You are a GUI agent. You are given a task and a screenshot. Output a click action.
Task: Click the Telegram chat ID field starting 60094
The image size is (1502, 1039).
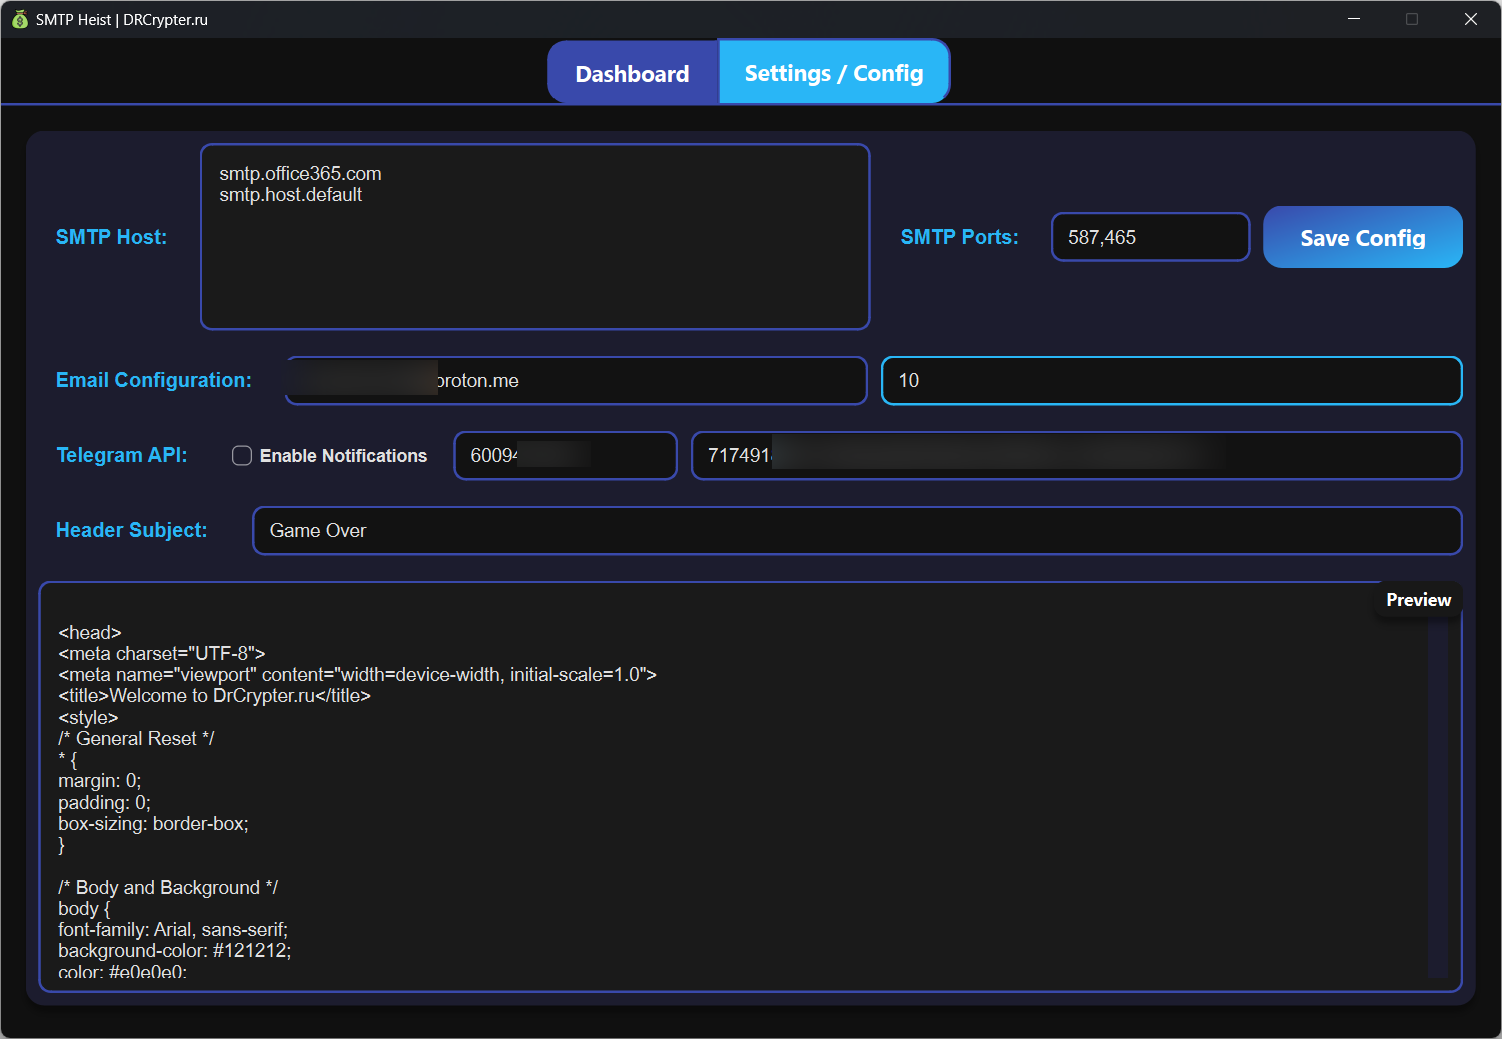click(565, 455)
